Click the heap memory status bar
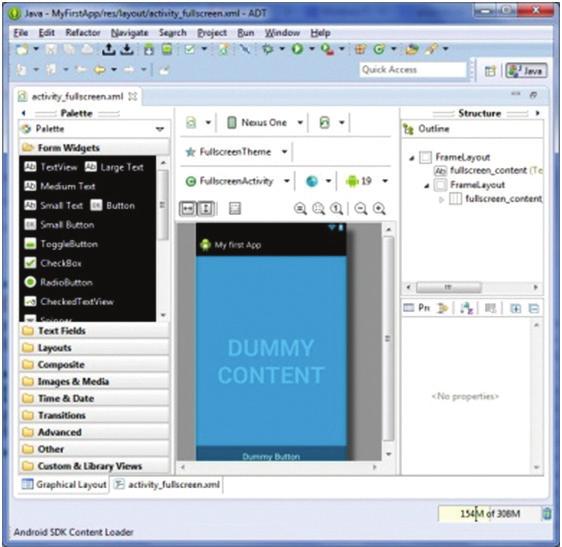The width and height of the screenshot is (562, 547). [489, 513]
